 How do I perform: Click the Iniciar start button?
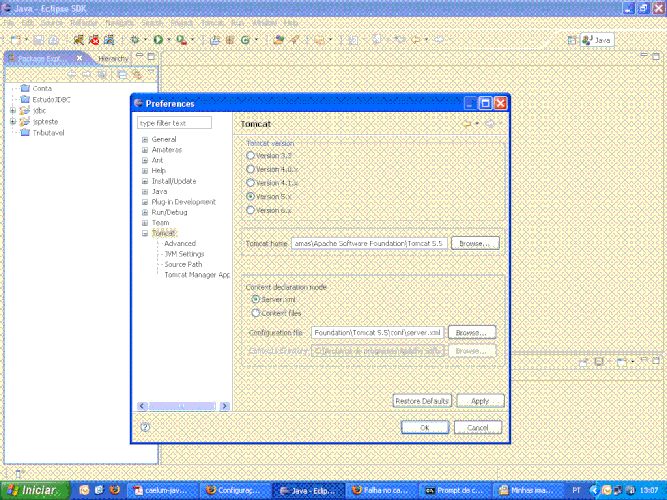[x=35, y=490]
